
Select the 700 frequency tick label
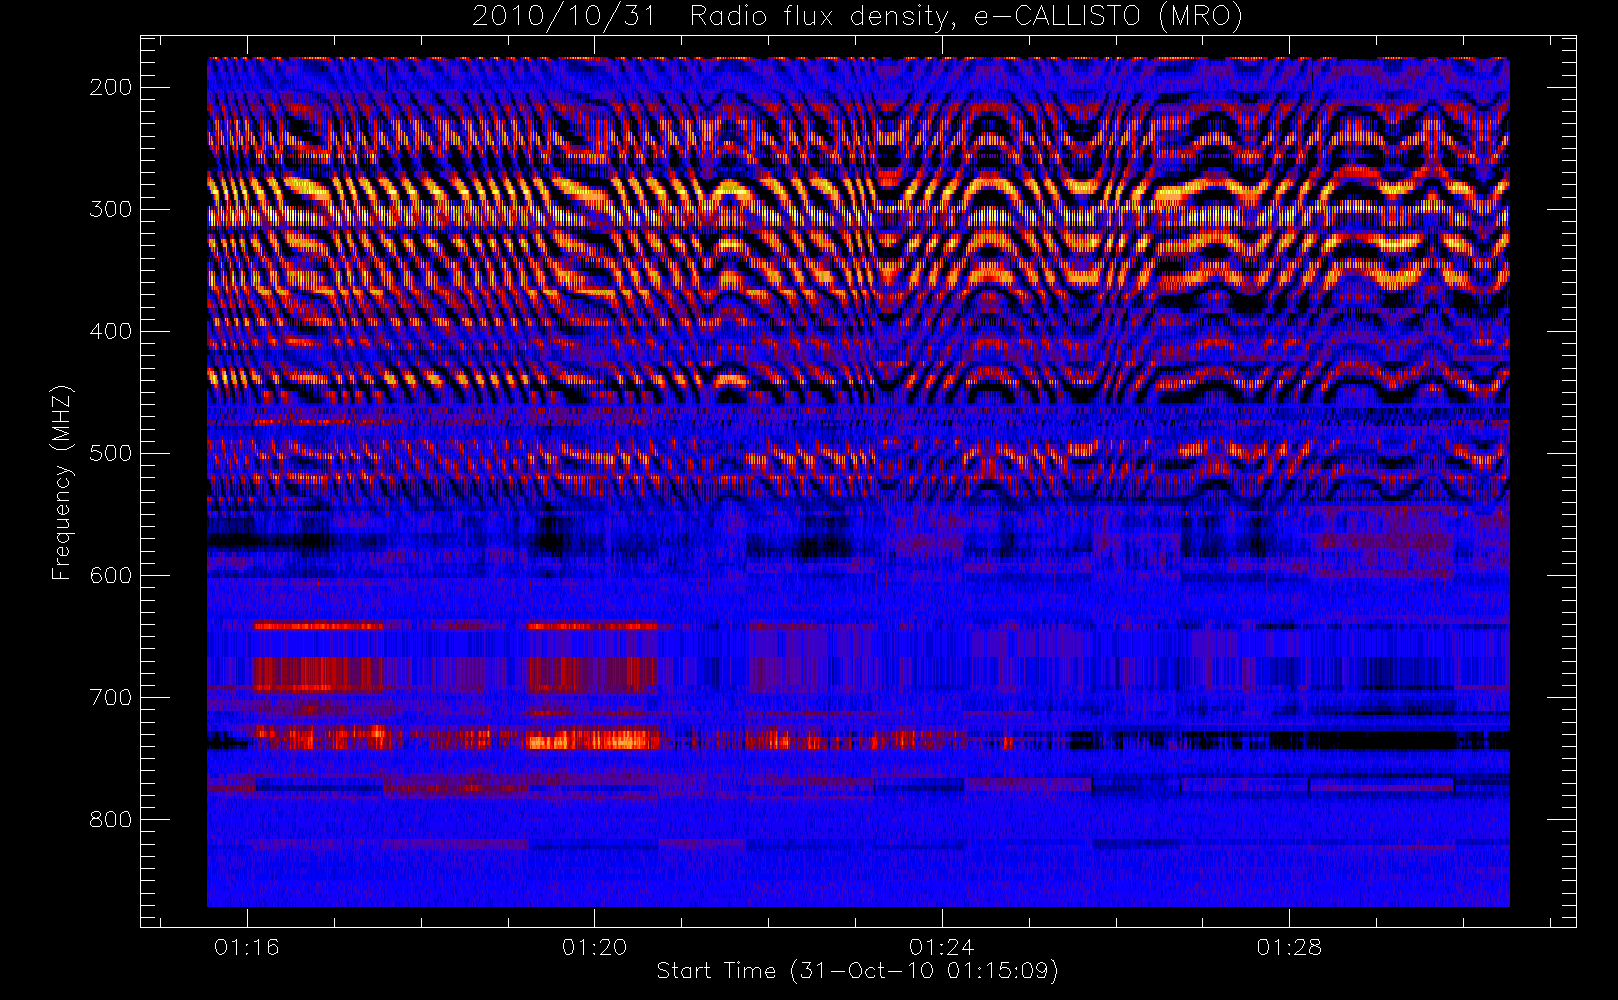point(111,697)
